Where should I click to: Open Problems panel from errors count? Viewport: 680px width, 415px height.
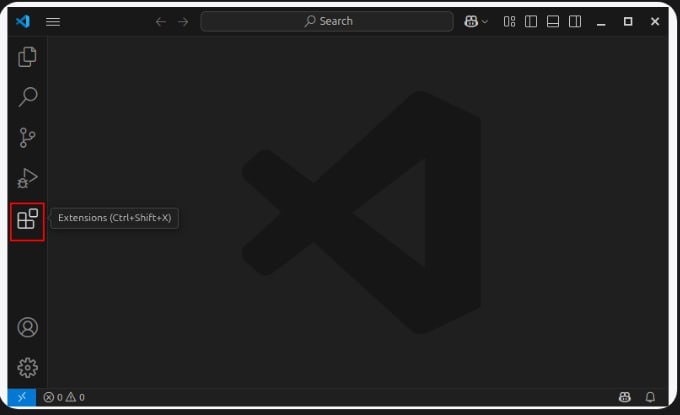(x=53, y=397)
